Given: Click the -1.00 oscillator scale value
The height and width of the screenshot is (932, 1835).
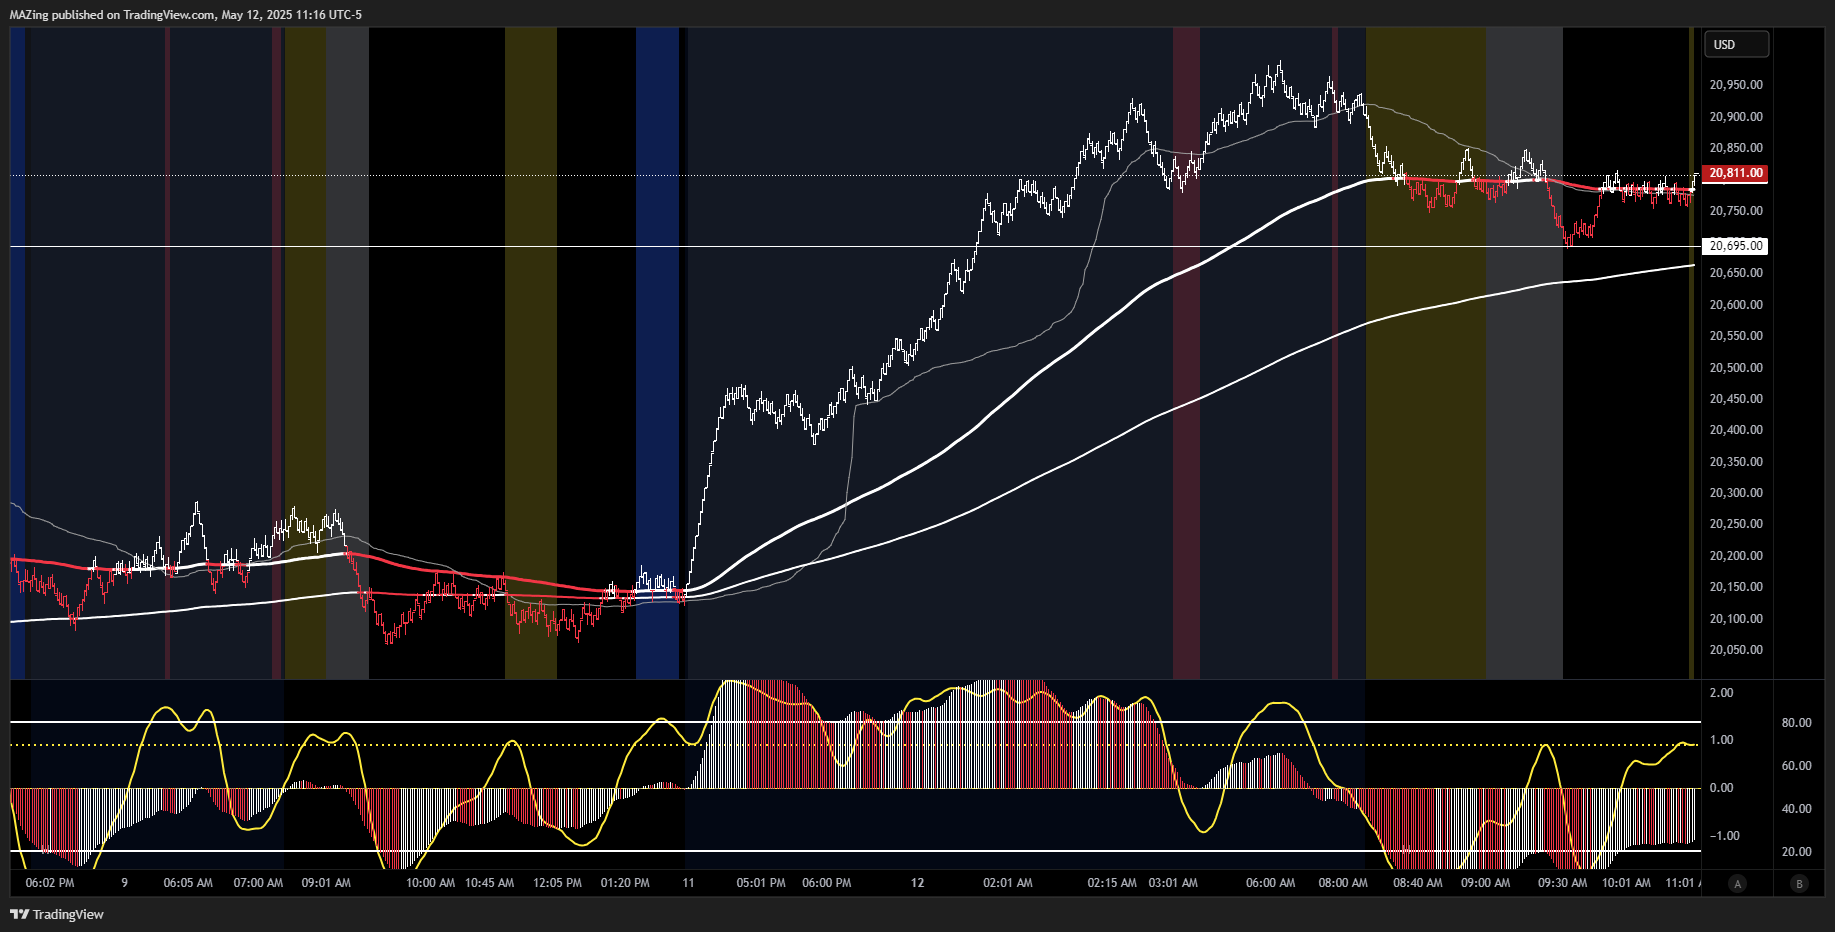Looking at the screenshot, I should 1724,836.
